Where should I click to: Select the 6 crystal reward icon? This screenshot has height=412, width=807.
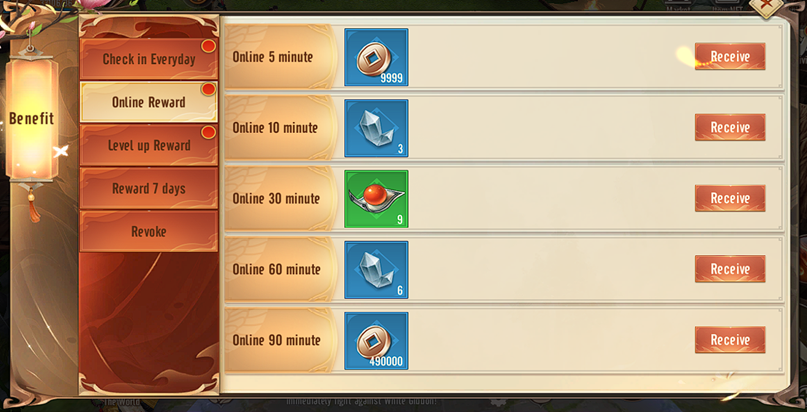[376, 270]
